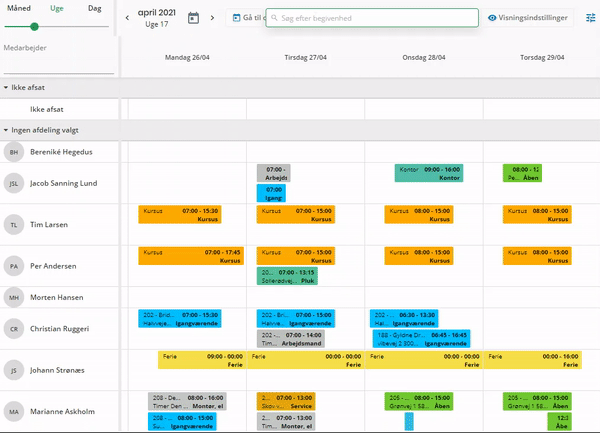Collapse Ingen afdeling valgt group
This screenshot has width=600, height=433.
point(6,130)
